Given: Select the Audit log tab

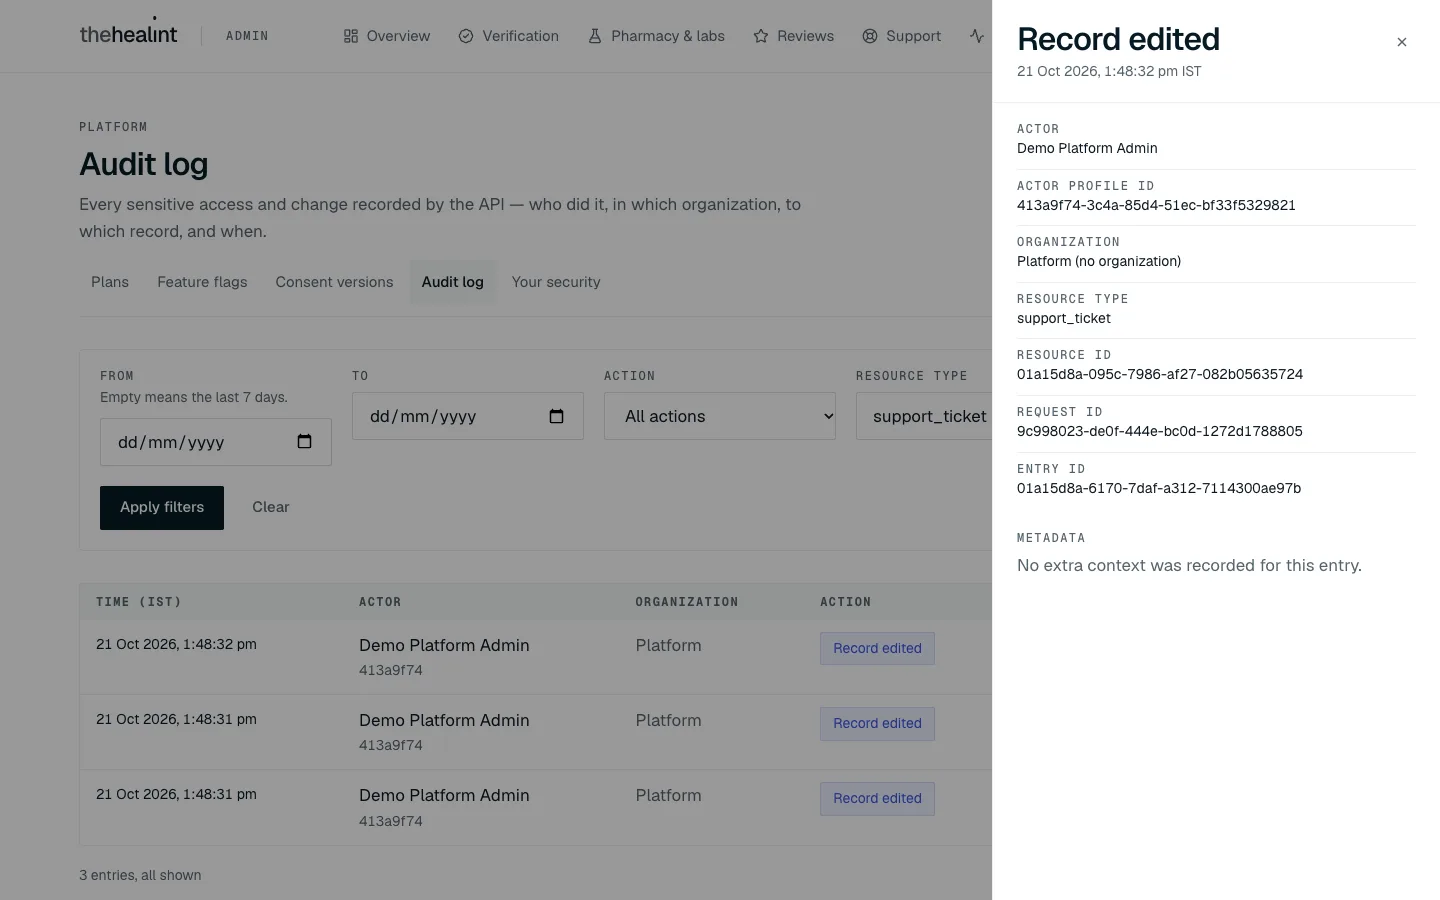Looking at the screenshot, I should pos(453,282).
